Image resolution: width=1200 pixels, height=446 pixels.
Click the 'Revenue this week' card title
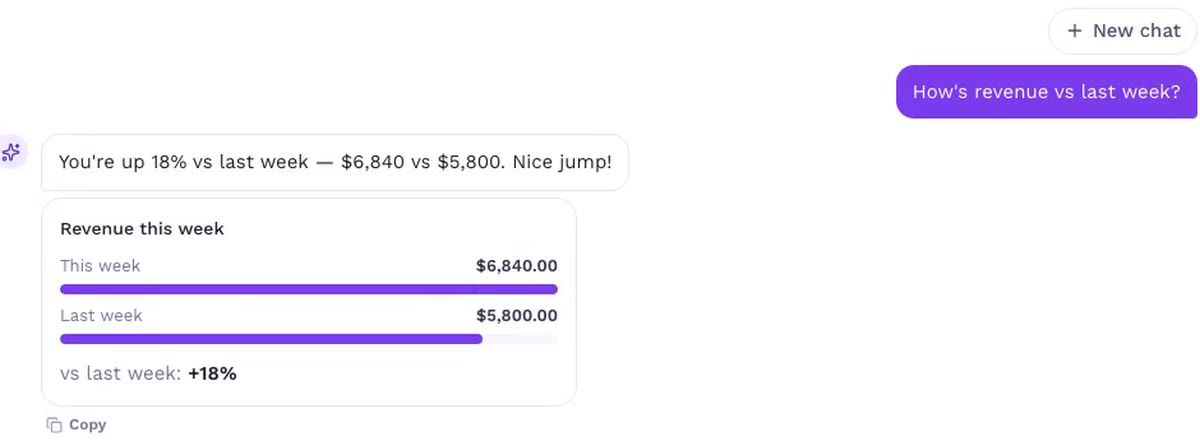(142, 229)
